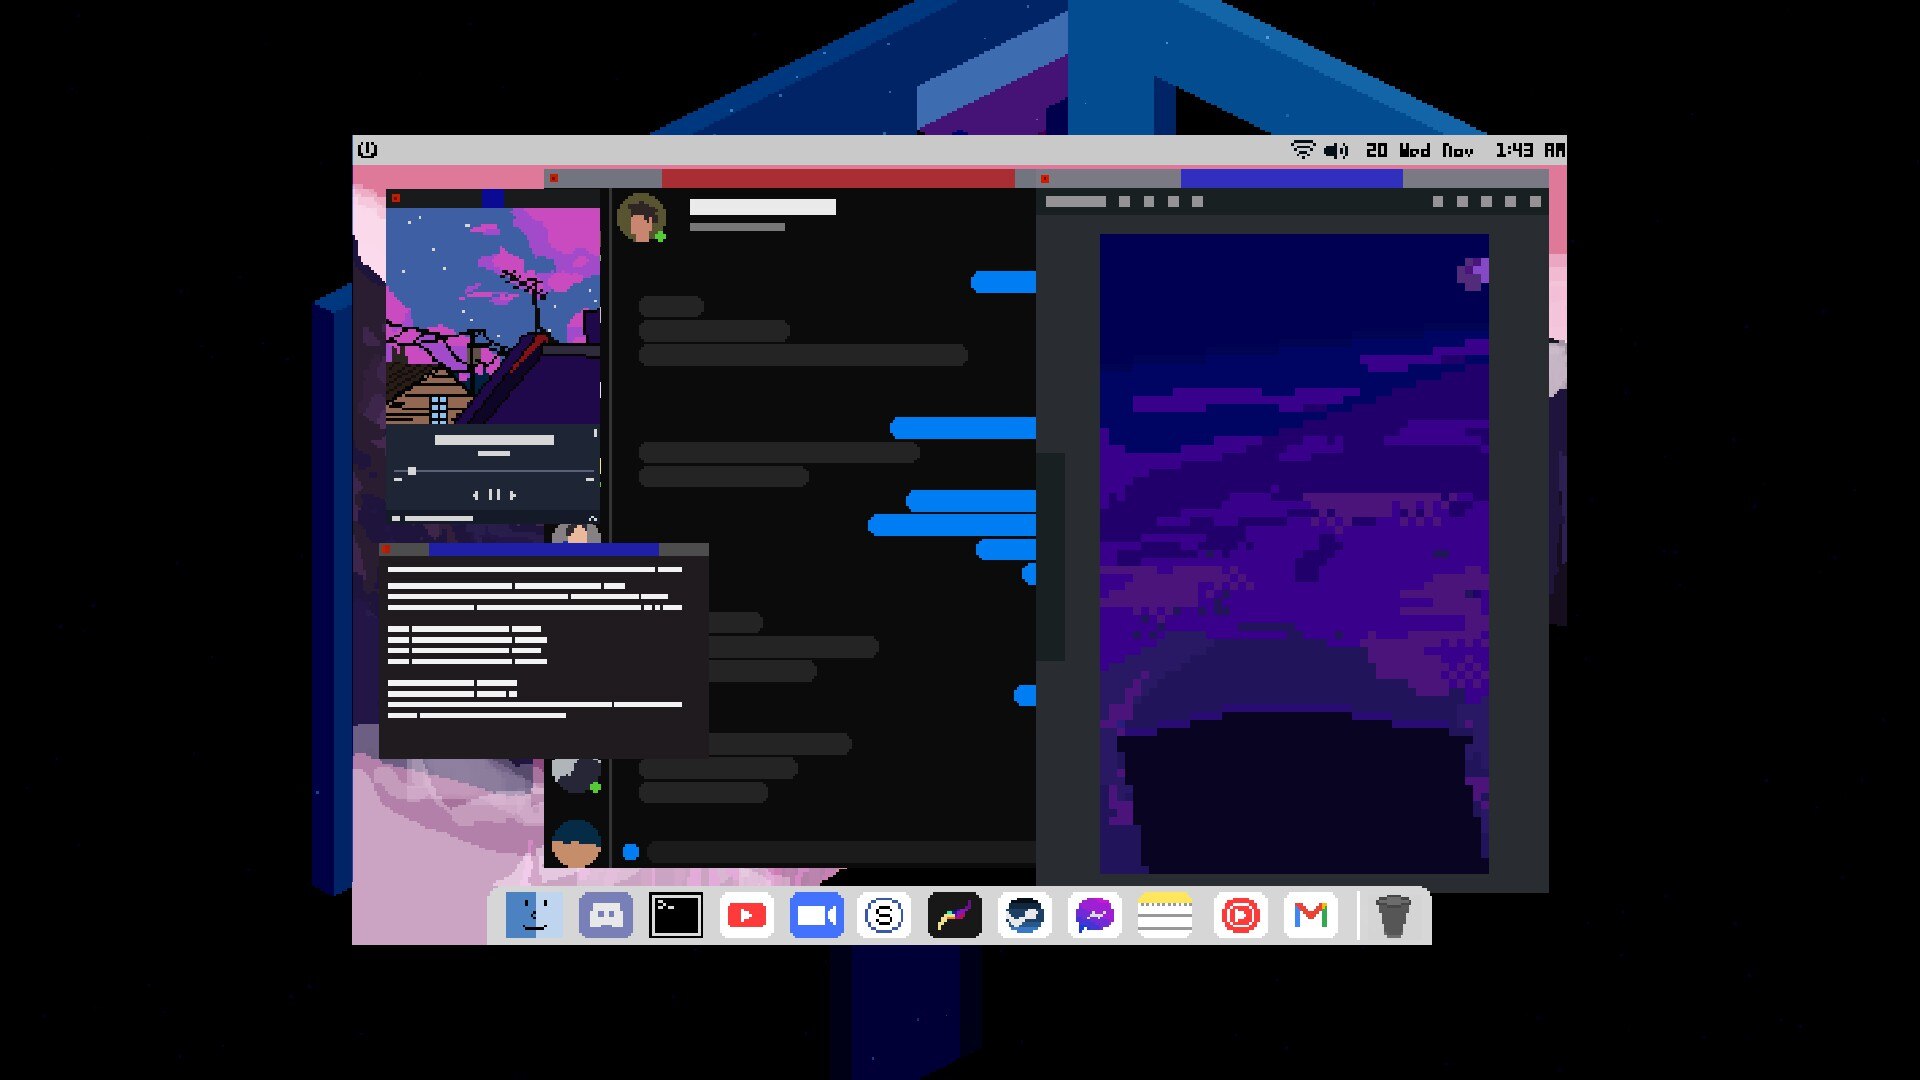
Task: Select the blue-beanie contact avatar in chat sidebar
Action: coord(576,843)
